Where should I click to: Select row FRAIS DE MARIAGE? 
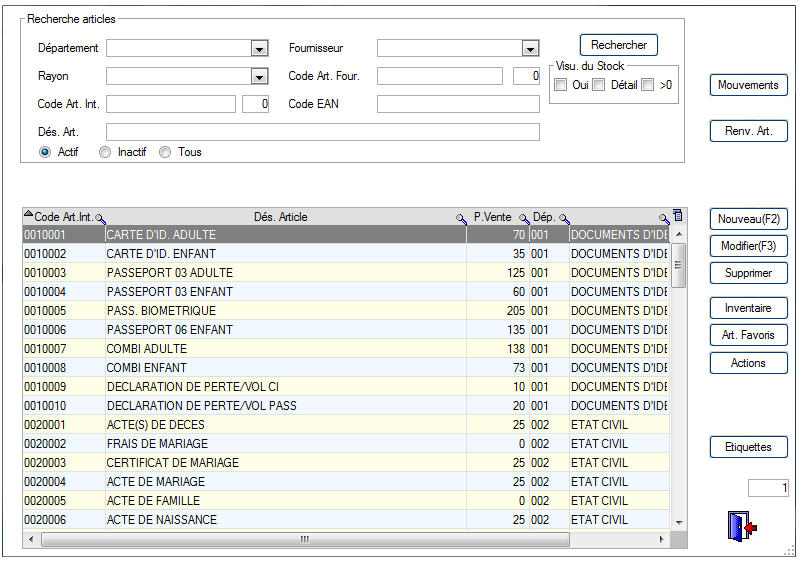346,444
